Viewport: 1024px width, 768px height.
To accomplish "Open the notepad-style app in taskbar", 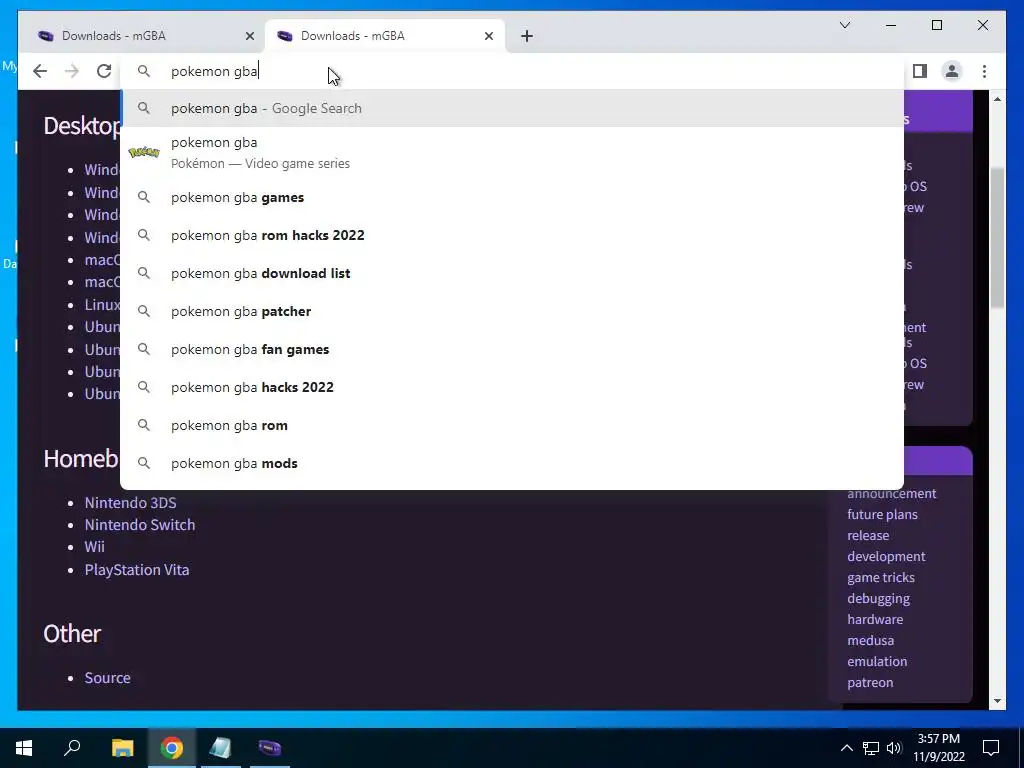I will click(x=221, y=748).
